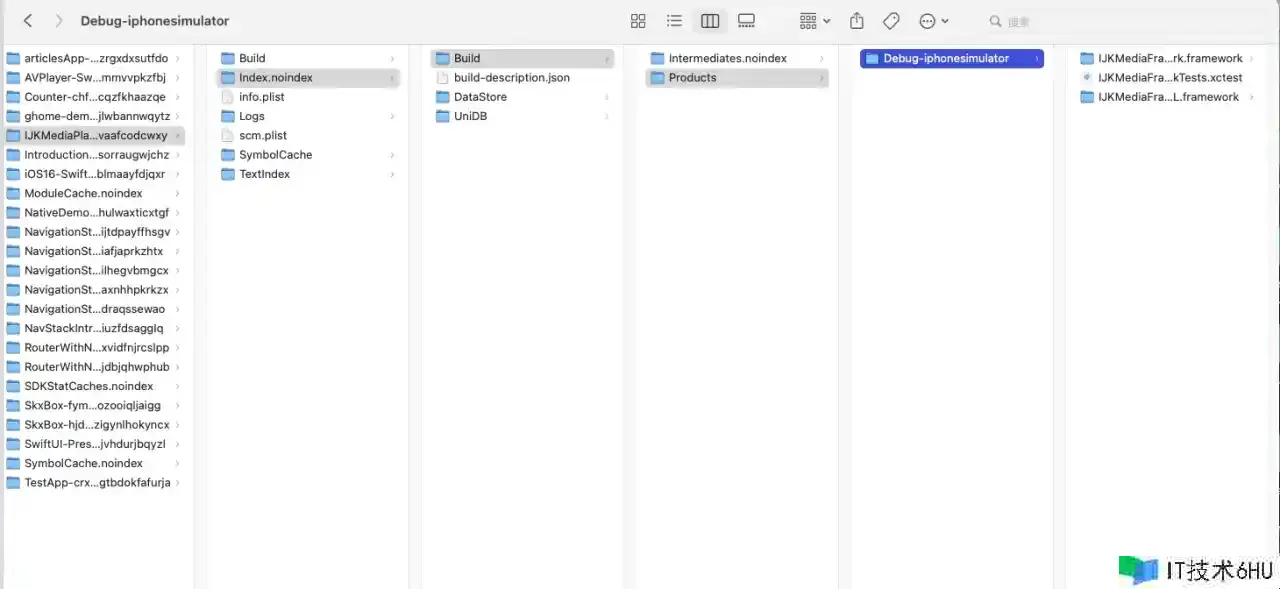Open the DataStore folder
The width and height of the screenshot is (1280, 589).
(x=480, y=97)
